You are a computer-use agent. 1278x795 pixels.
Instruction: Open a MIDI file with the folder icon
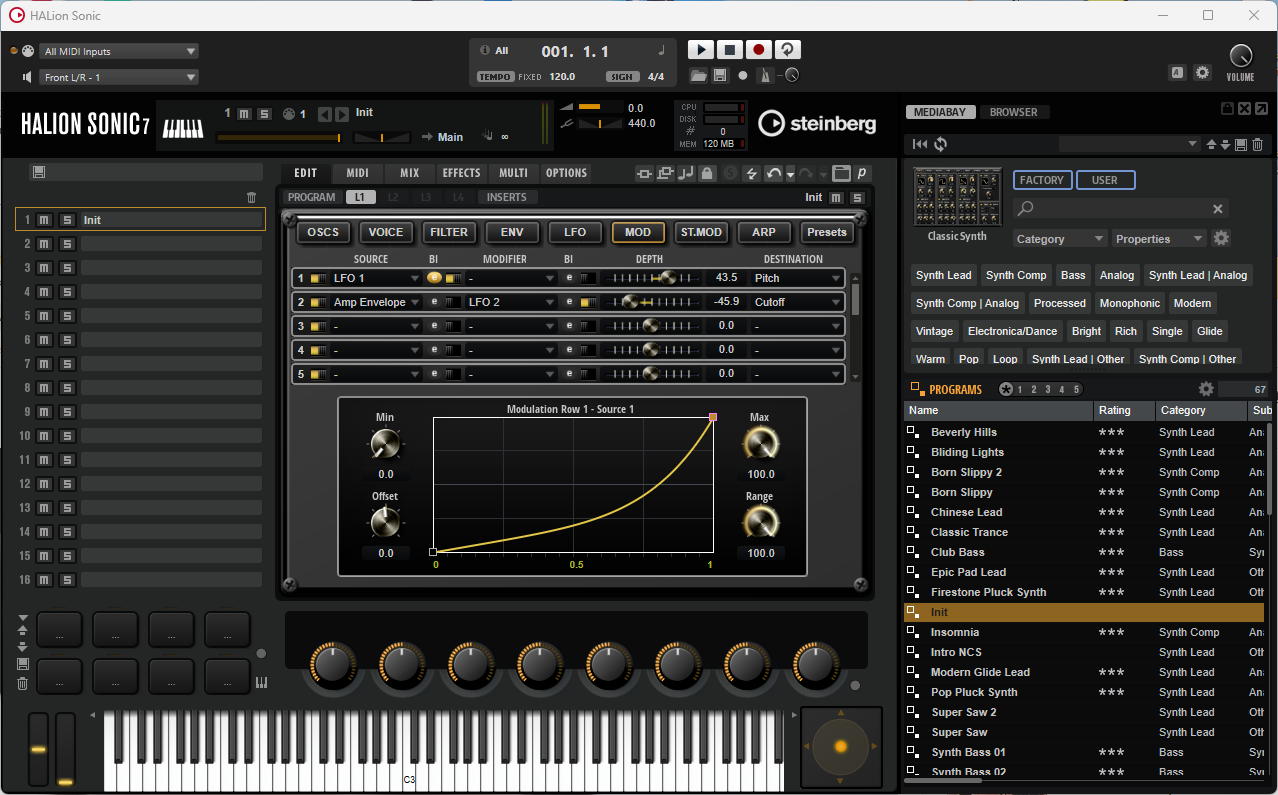698,76
